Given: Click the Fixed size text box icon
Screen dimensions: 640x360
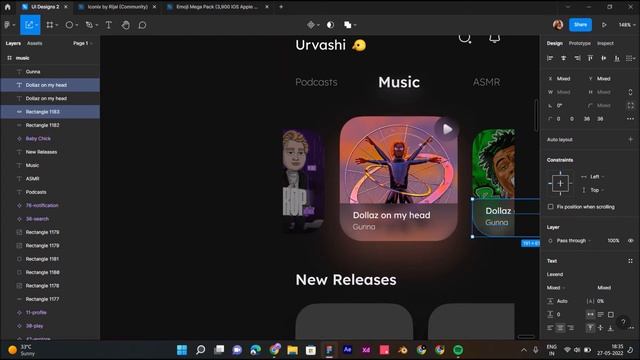Looking at the screenshot, I should [x=611, y=314].
